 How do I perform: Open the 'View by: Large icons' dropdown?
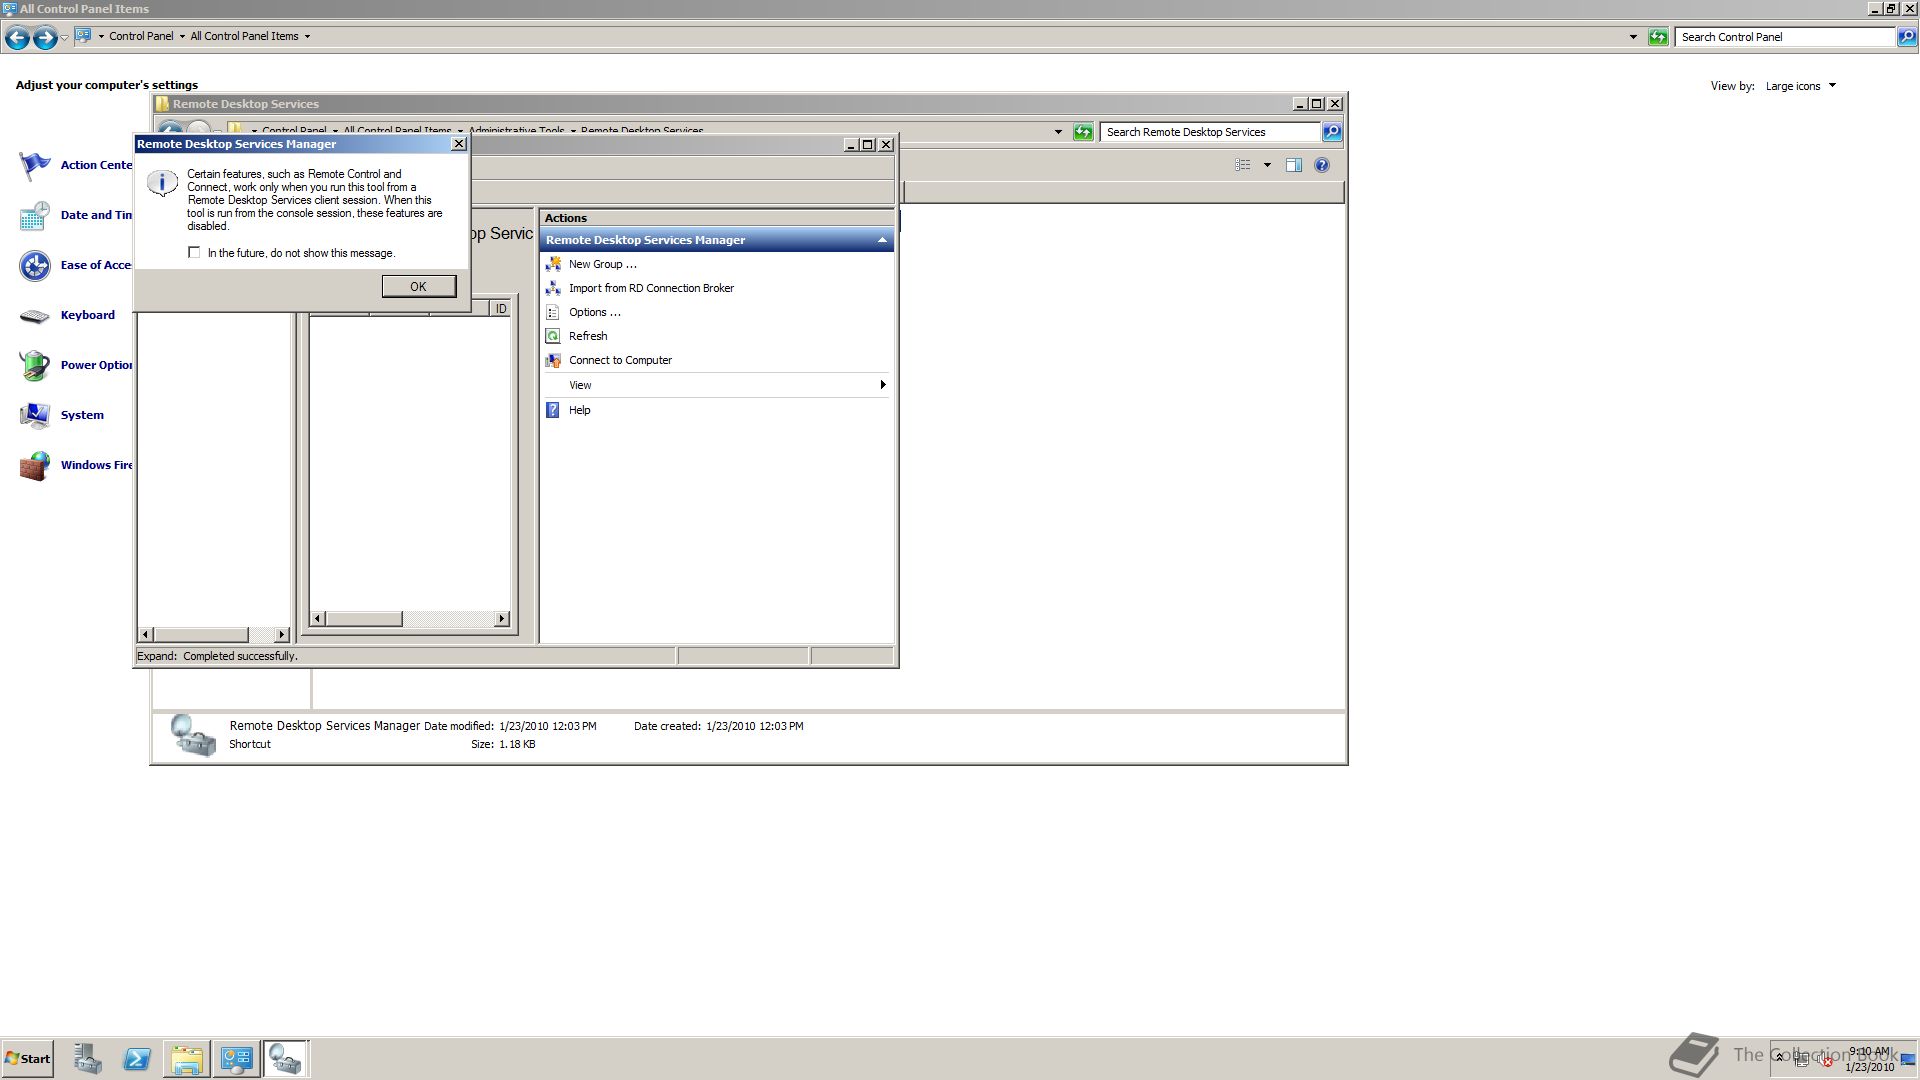(x=1801, y=86)
